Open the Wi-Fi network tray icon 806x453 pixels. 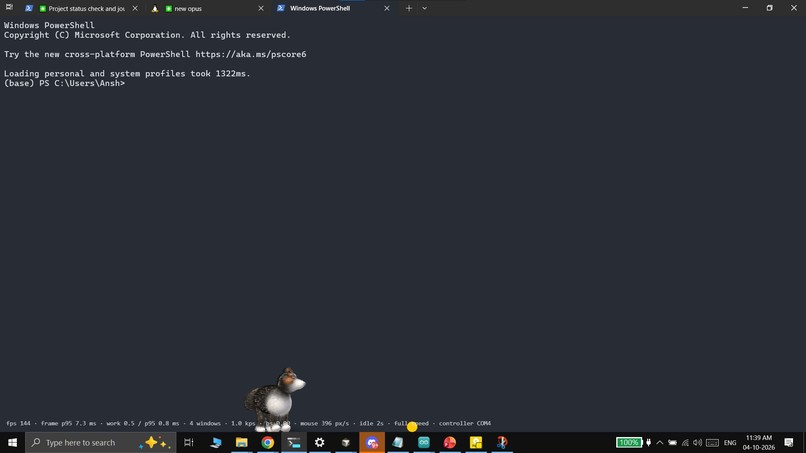(685, 442)
